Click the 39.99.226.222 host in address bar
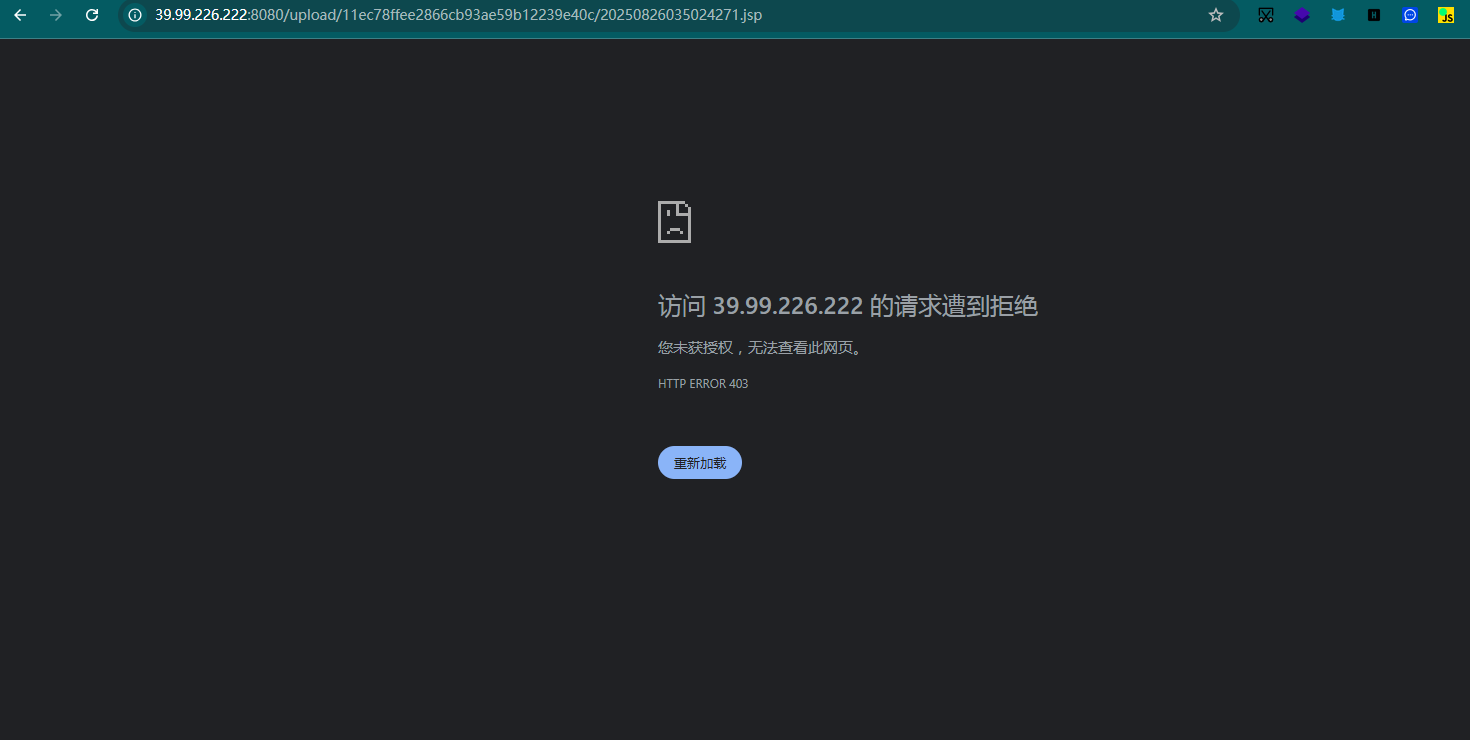This screenshot has width=1470, height=740. 200,15
